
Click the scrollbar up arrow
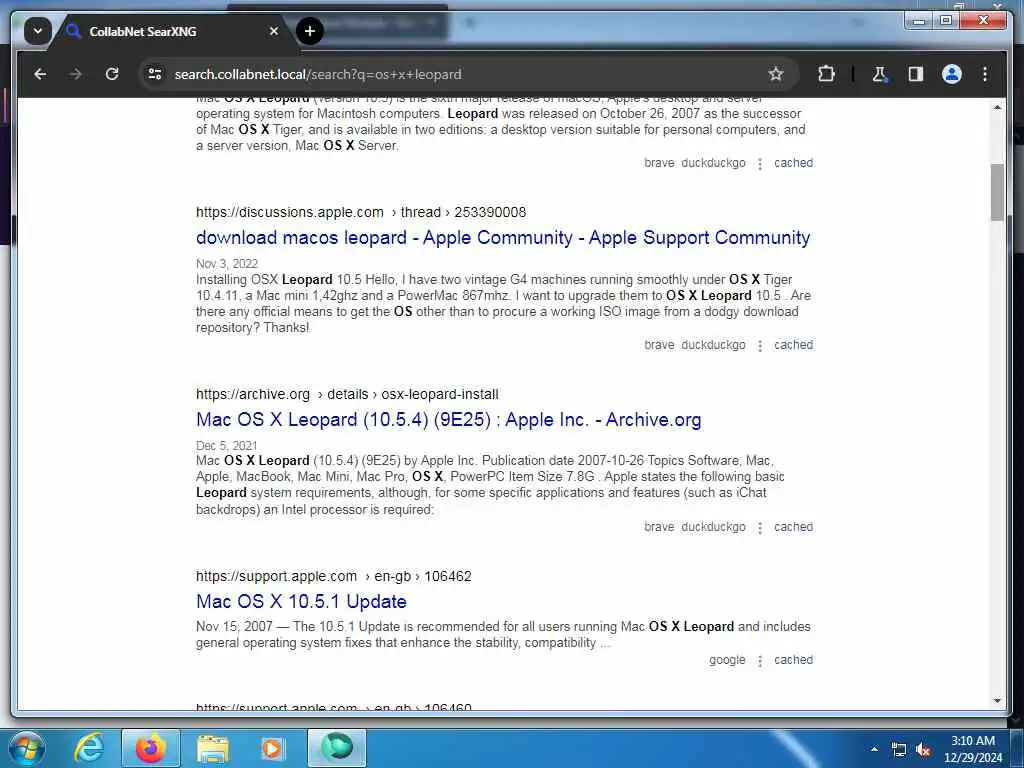coord(997,107)
